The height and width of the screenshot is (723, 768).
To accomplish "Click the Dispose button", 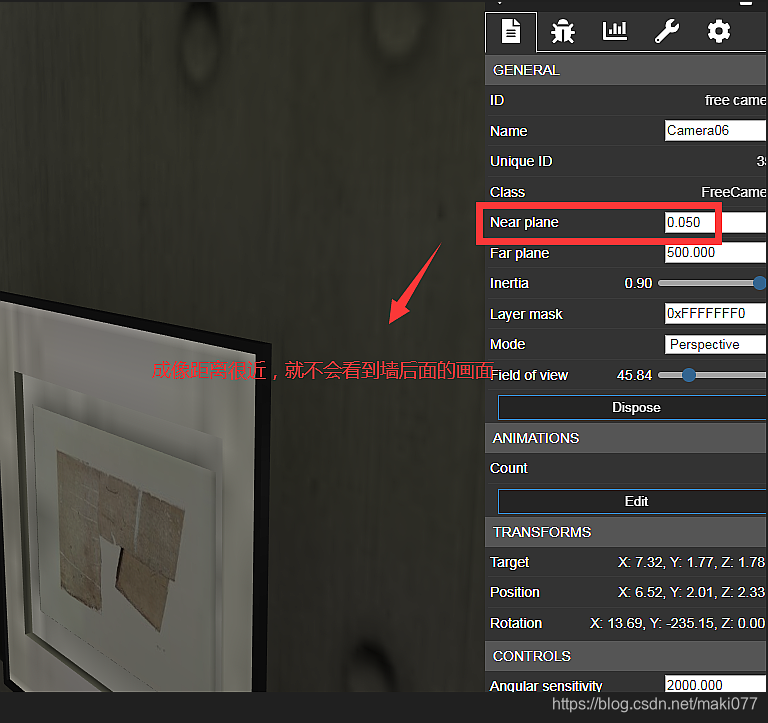I will tap(632, 408).
